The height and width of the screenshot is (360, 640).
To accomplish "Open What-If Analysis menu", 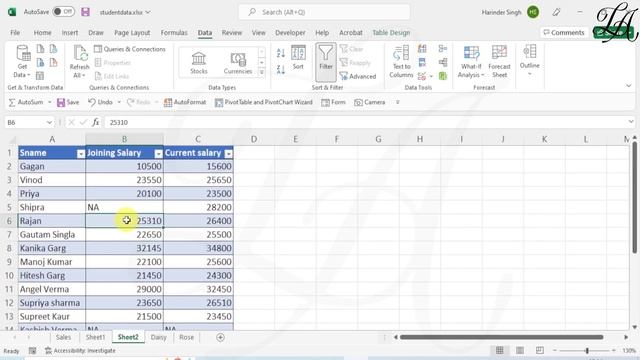I will click(471, 62).
